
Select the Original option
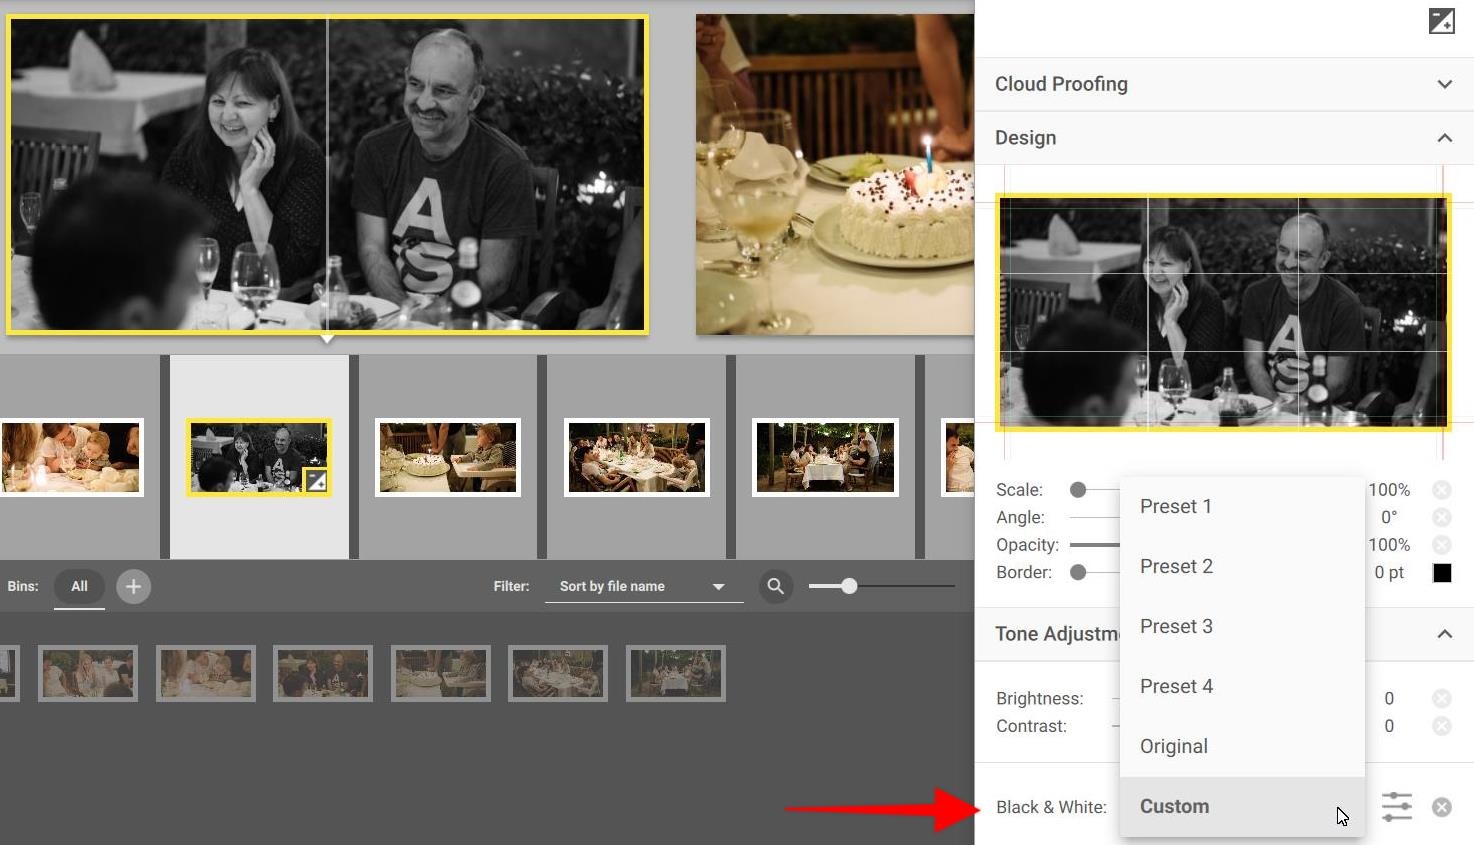(x=1242, y=747)
